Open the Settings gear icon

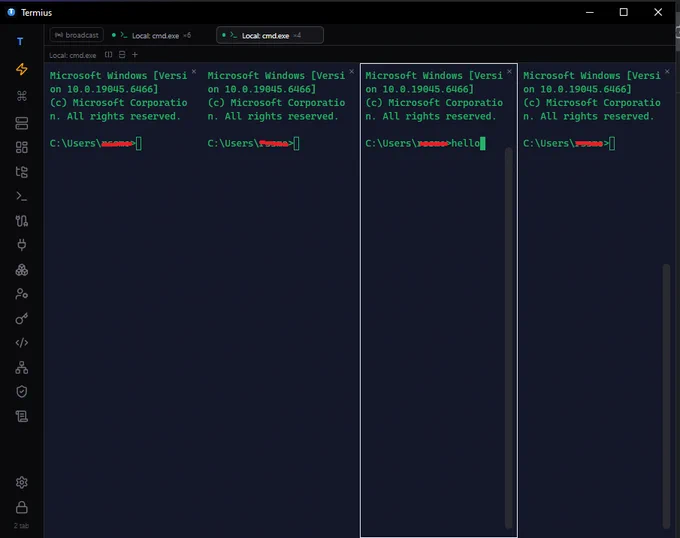point(22,483)
